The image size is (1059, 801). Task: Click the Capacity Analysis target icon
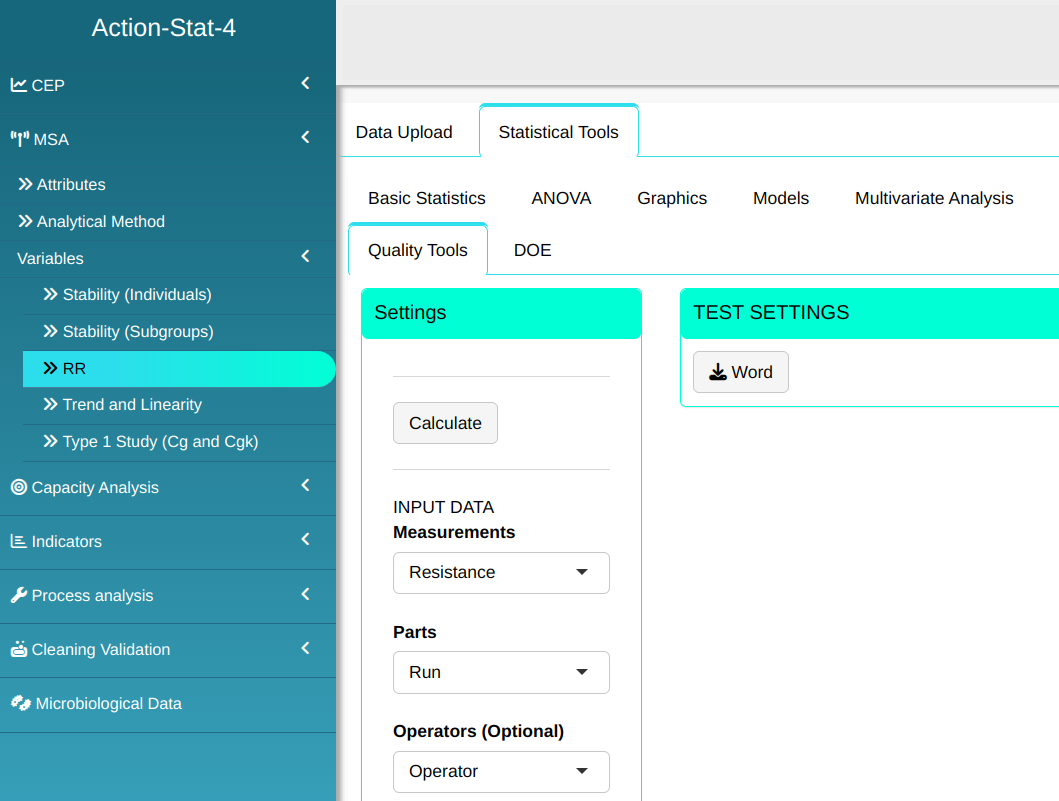tap(18, 487)
